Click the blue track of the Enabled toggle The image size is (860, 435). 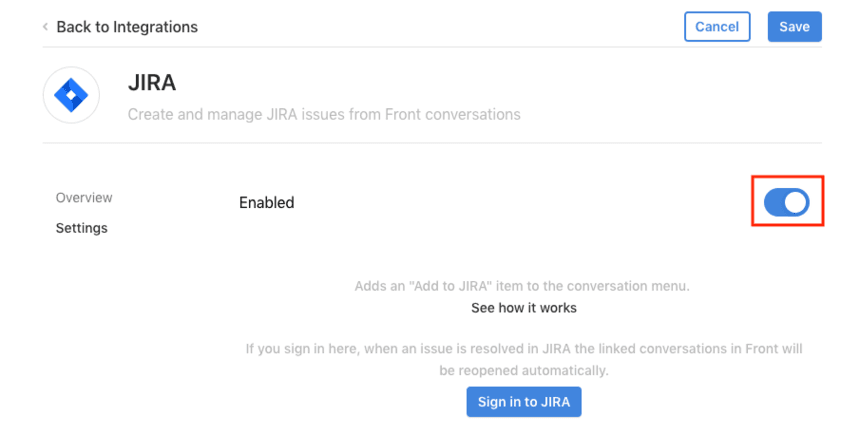[773, 202]
